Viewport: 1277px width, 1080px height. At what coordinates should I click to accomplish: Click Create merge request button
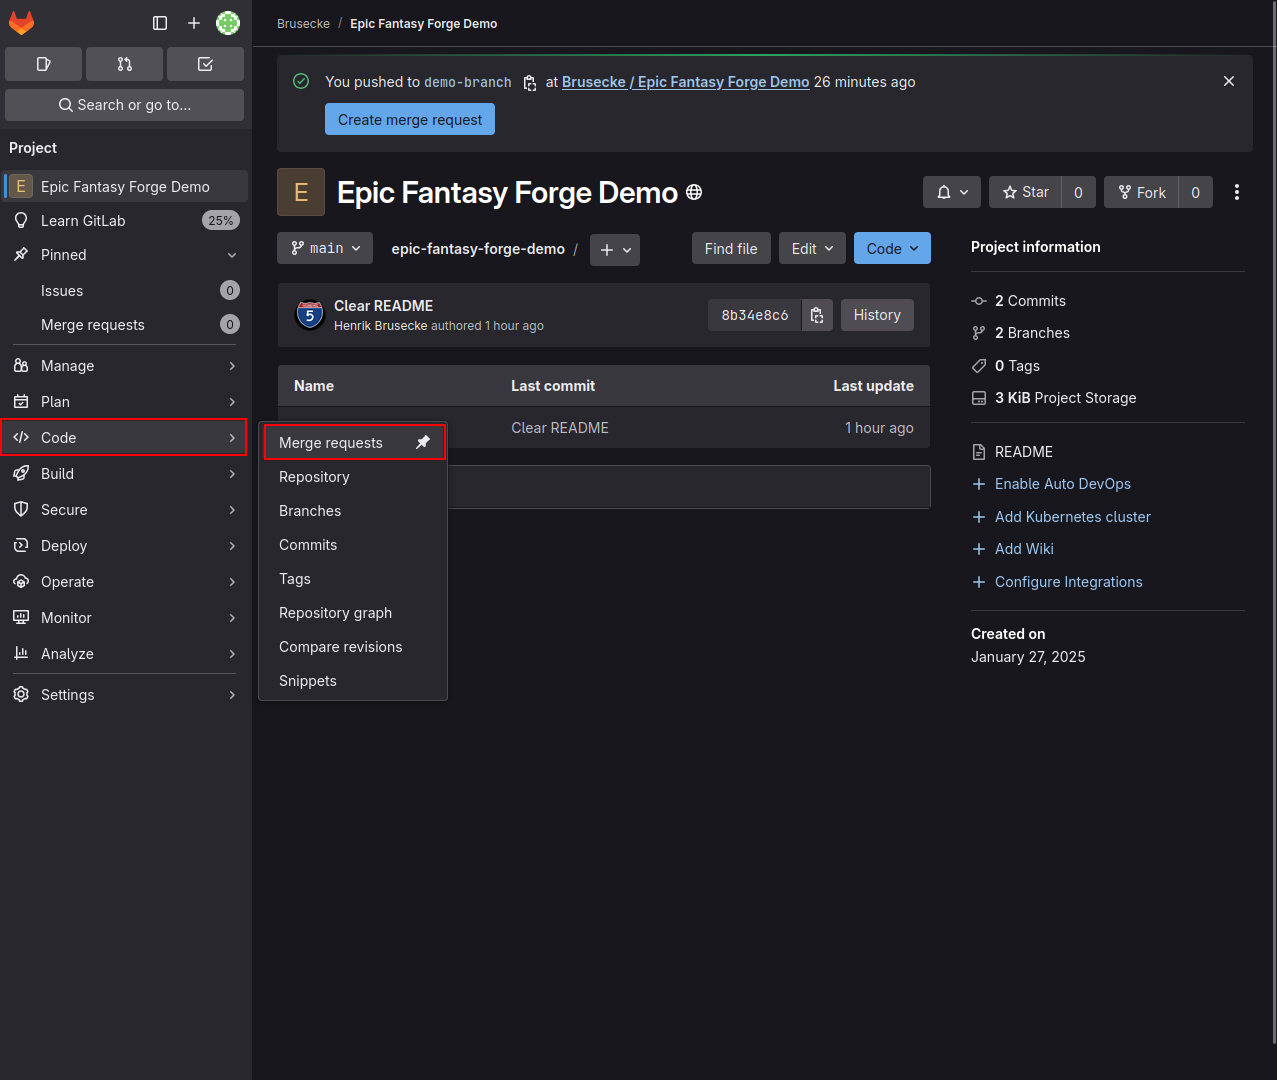(410, 120)
